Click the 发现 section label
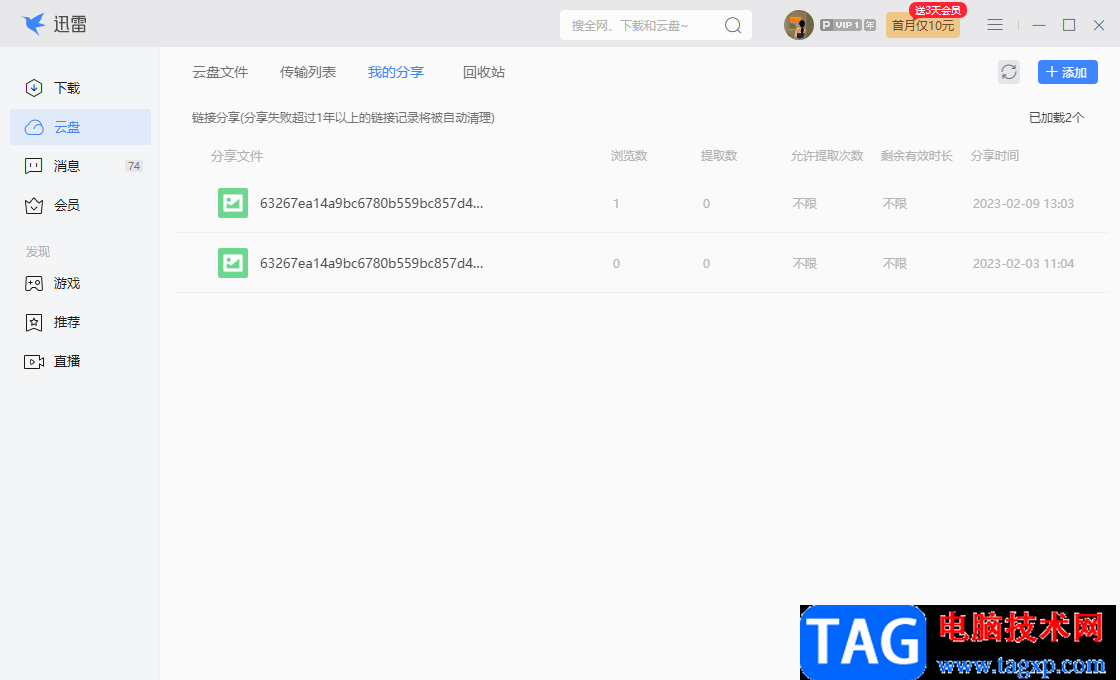 (x=38, y=251)
